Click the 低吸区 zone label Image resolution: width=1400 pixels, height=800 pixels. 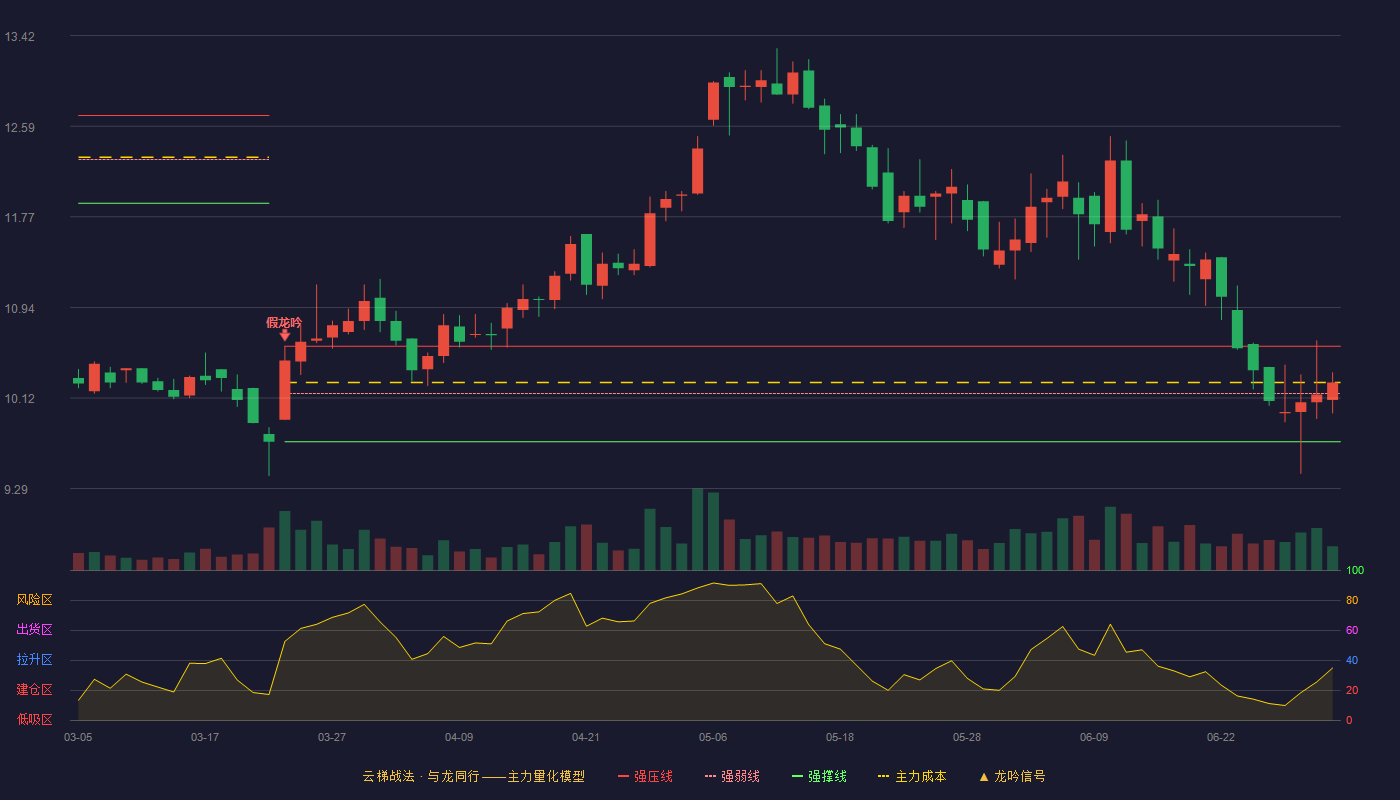pos(34,719)
